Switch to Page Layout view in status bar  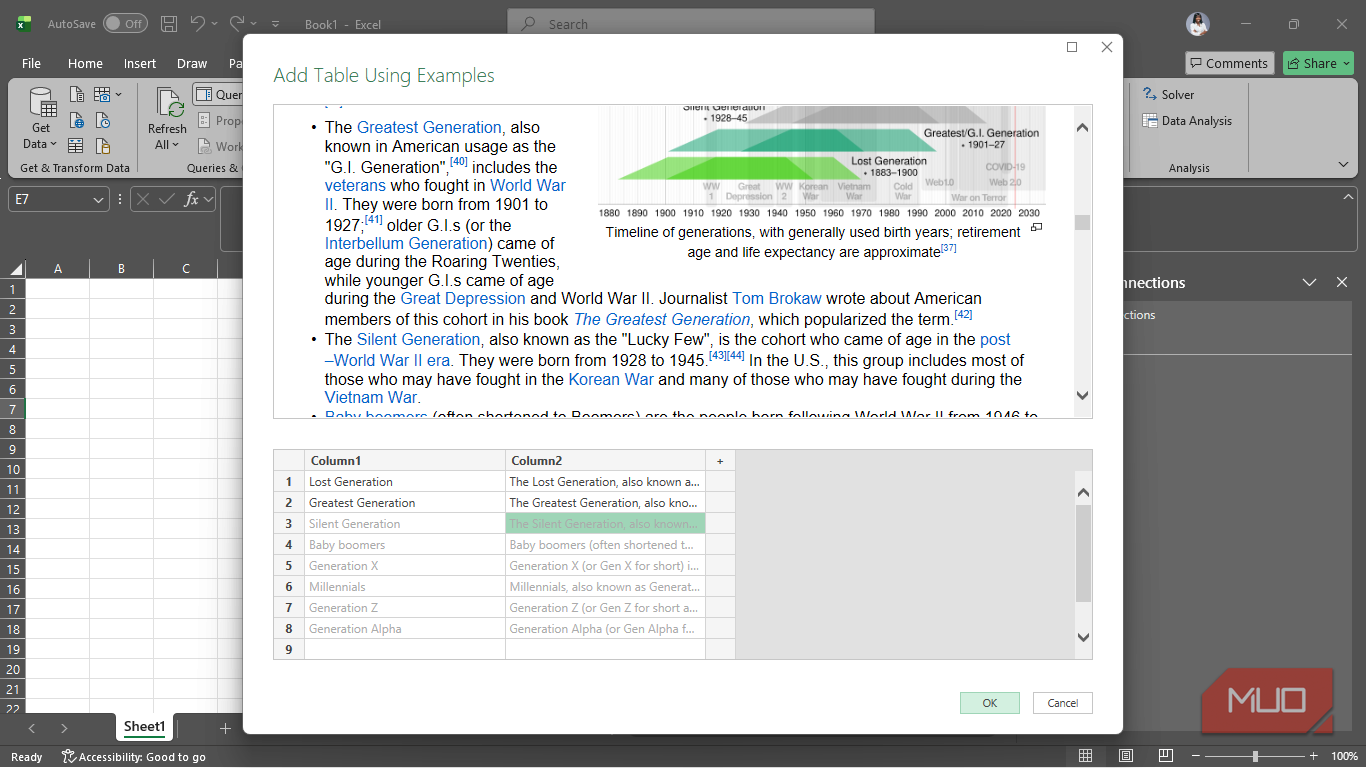(x=1126, y=756)
